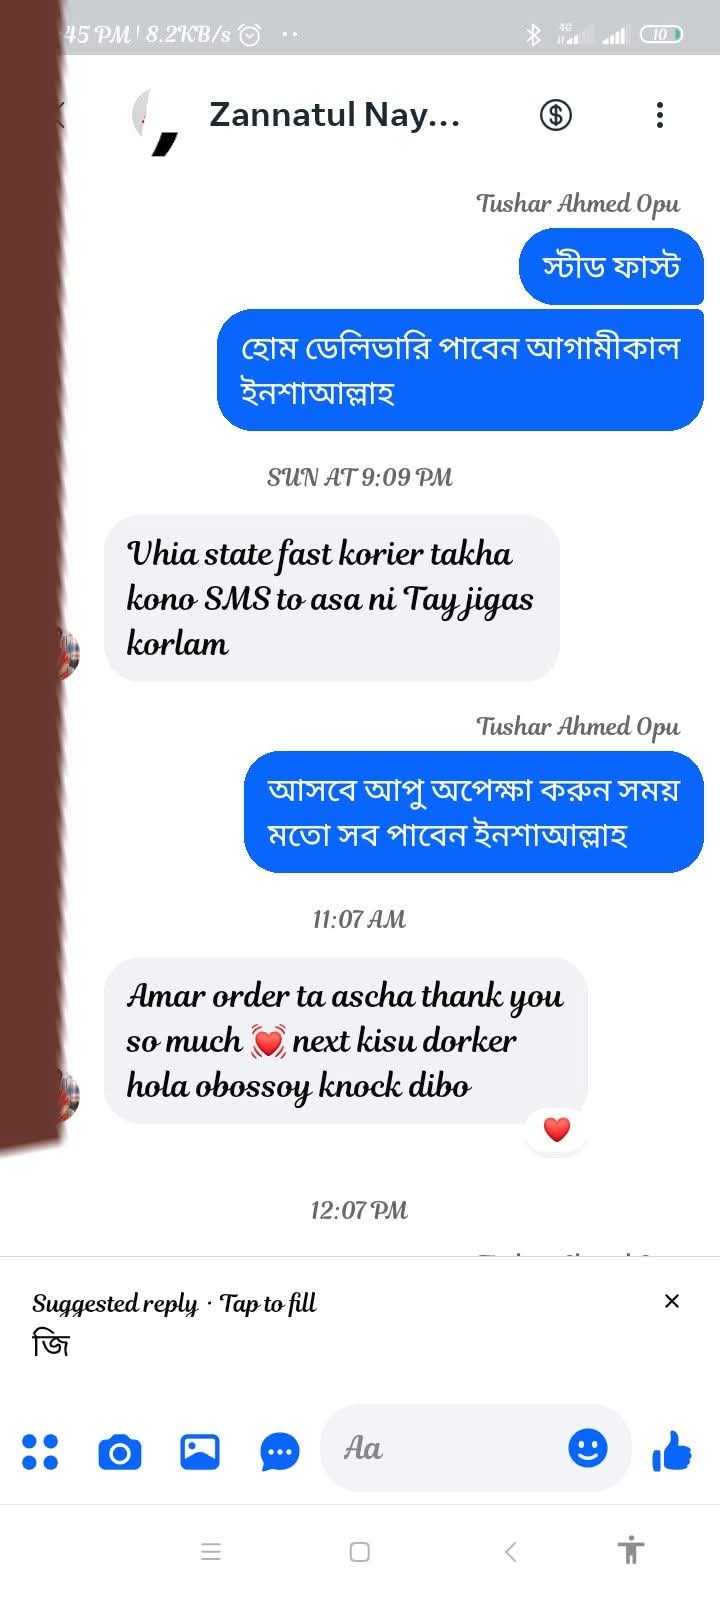Open the payment dollar icon
Screen dimensions: 720x1600
[x=556, y=115]
